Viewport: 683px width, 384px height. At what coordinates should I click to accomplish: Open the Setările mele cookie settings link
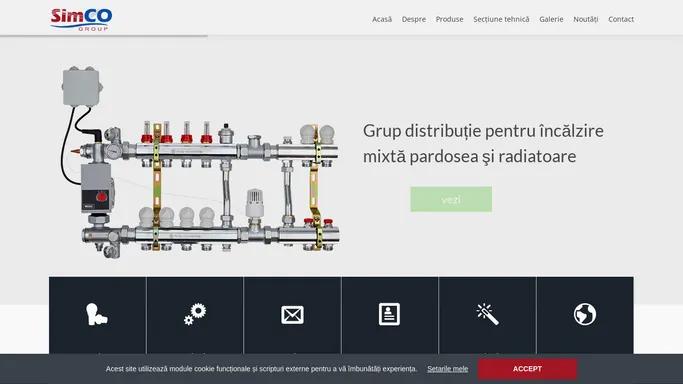click(x=447, y=369)
